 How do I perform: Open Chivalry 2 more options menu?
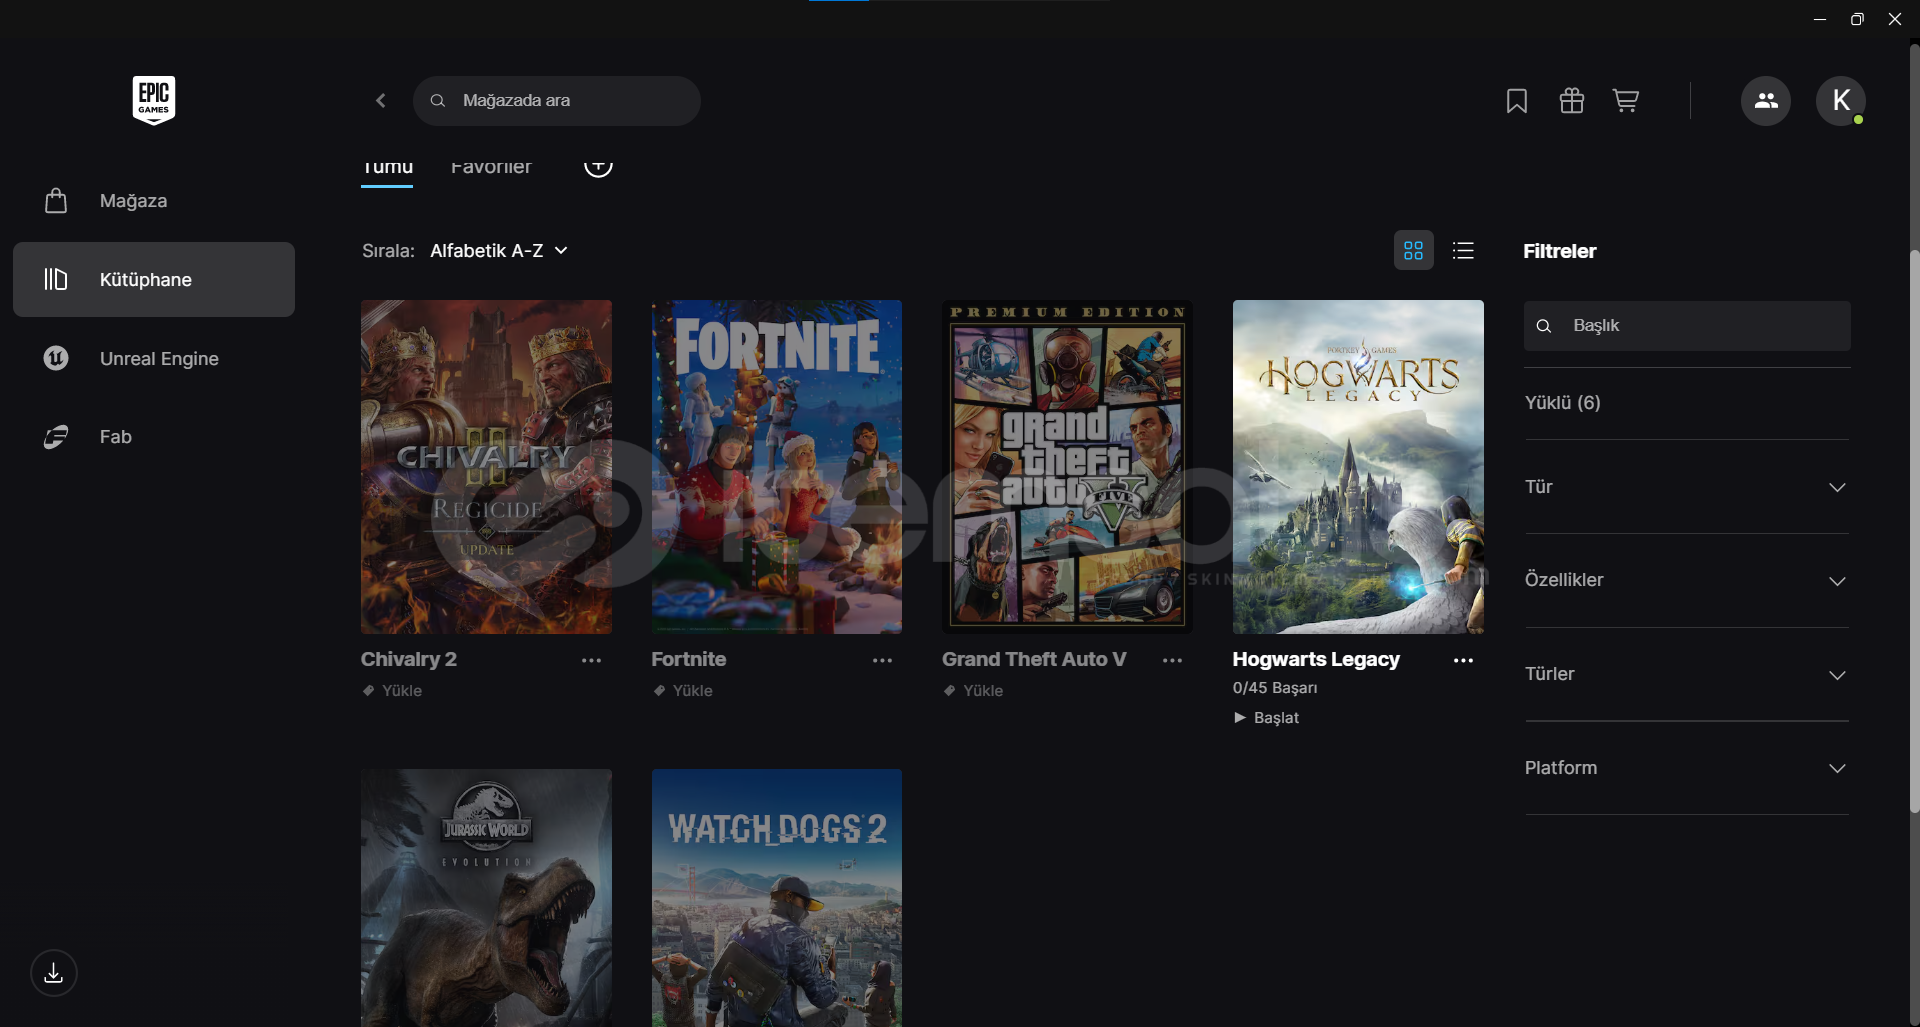coord(591,661)
